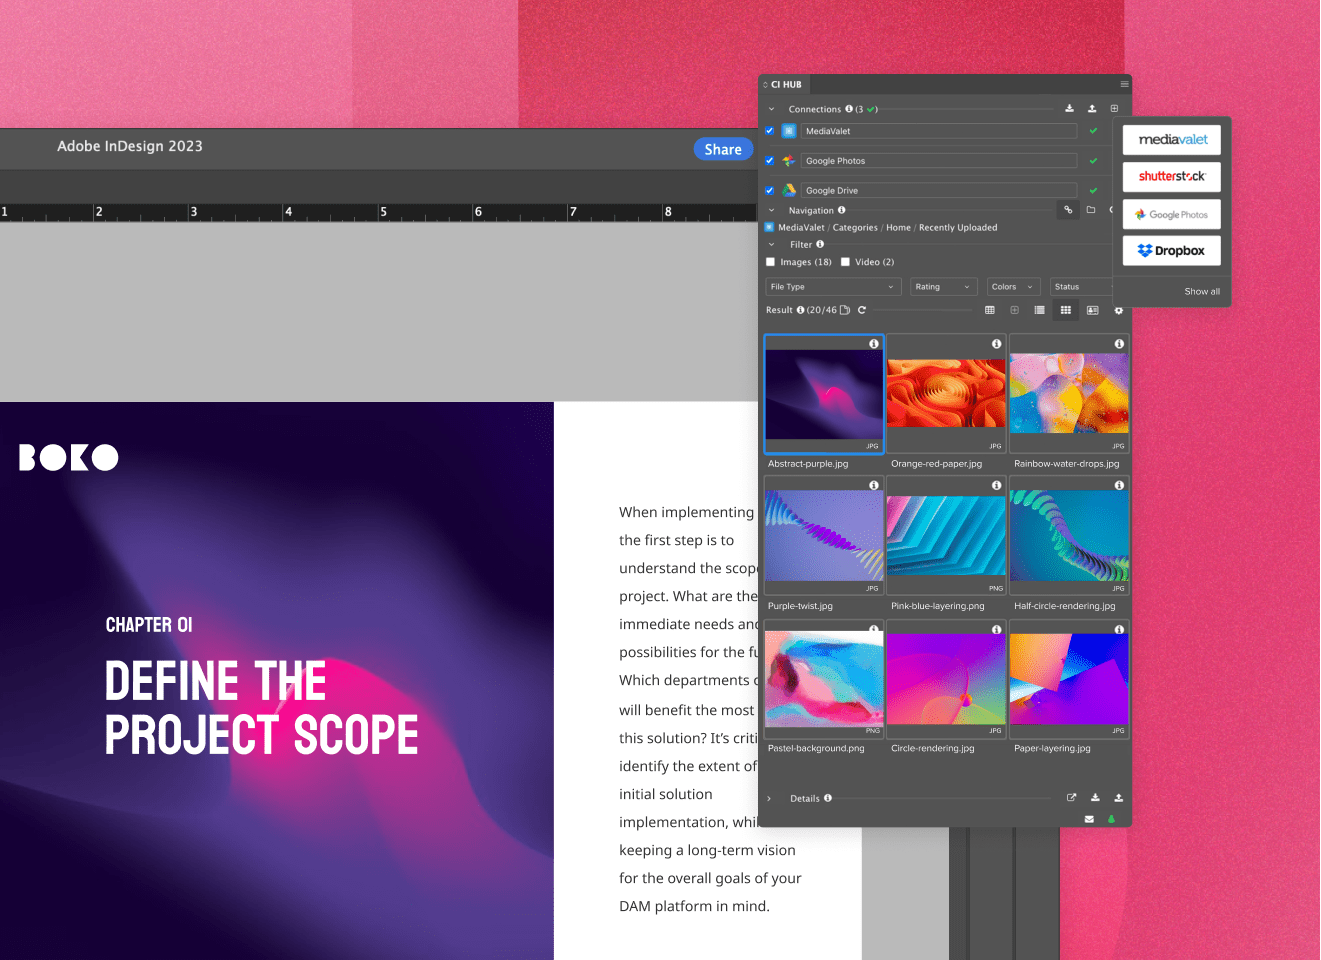Viewport: 1321px width, 960px height.
Task: Click the Paper-layering.jpg file name text
Action: 1052,748
